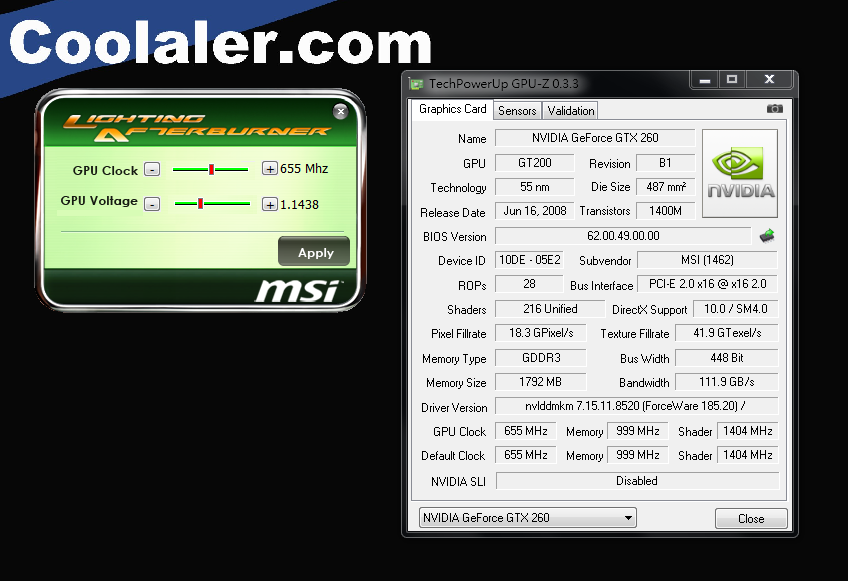
Task: Click the NVIDIA SLI Disabled field
Action: 637,480
